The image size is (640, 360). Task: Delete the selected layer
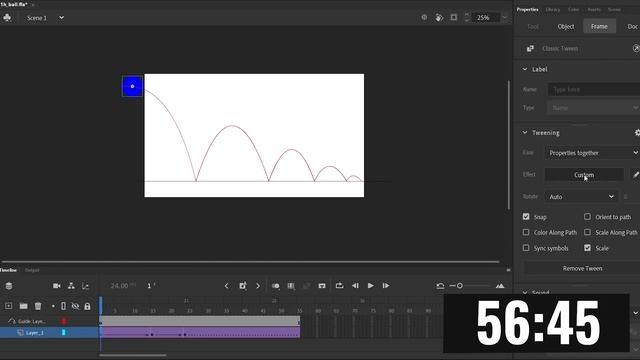click(x=38, y=306)
